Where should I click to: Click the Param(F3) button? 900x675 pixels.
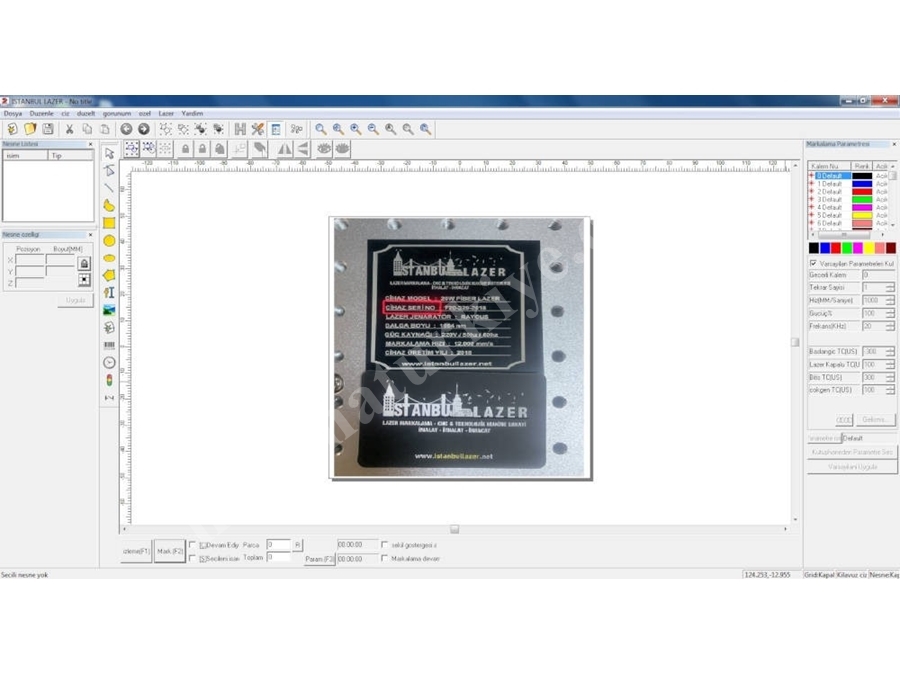tap(319, 559)
